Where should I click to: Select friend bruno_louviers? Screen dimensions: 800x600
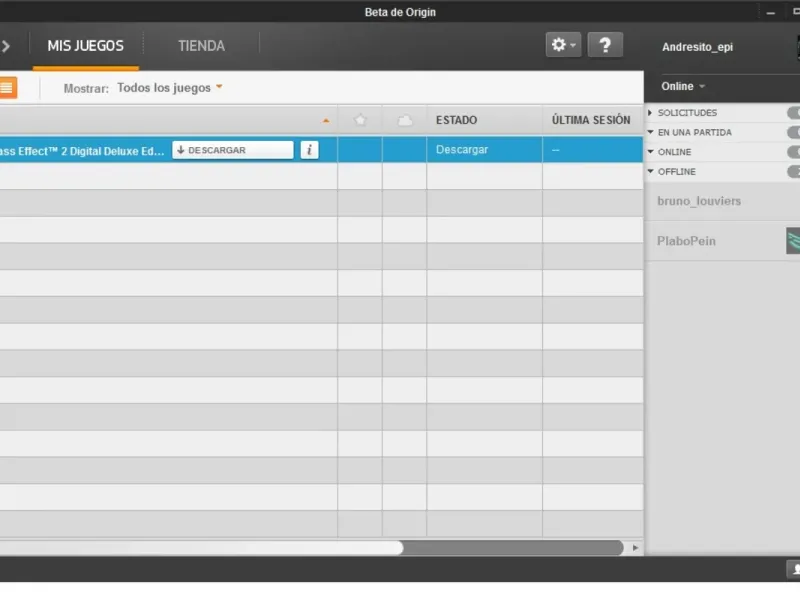(699, 201)
